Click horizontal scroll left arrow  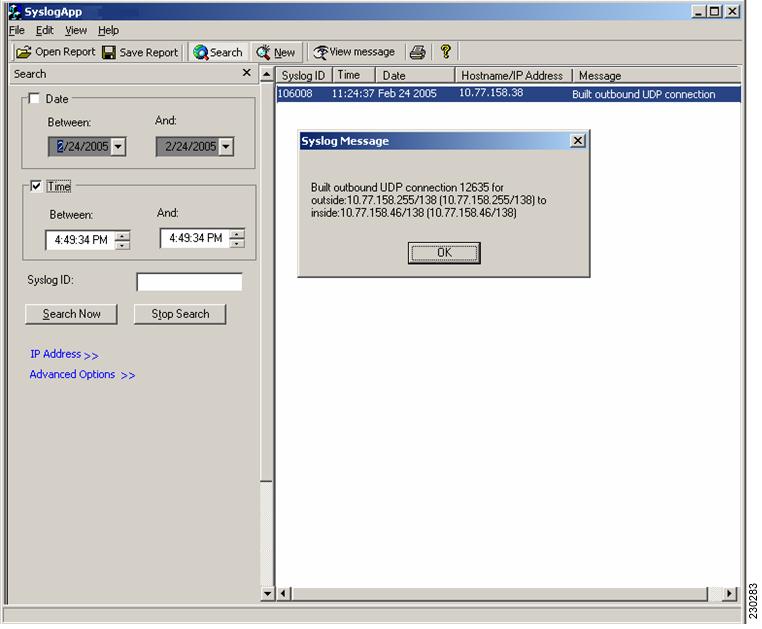click(284, 594)
